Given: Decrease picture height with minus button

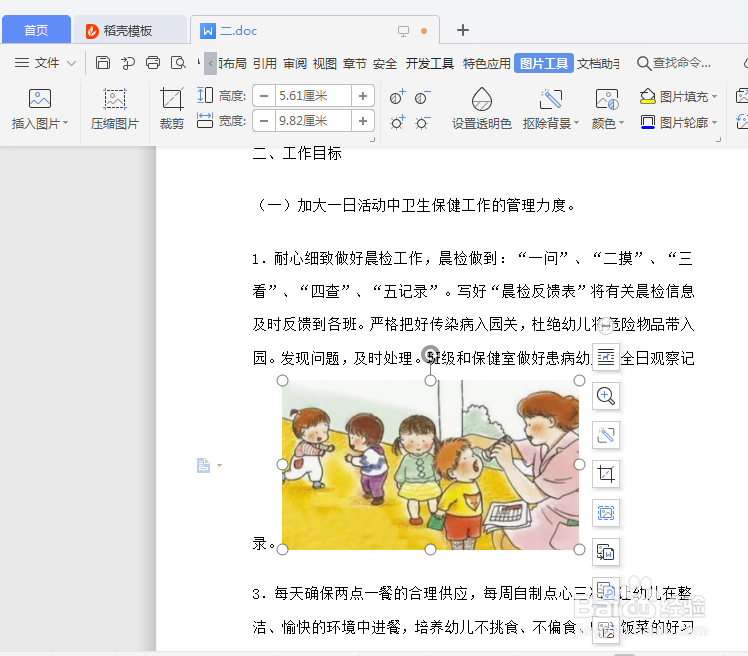Looking at the screenshot, I should (264, 96).
